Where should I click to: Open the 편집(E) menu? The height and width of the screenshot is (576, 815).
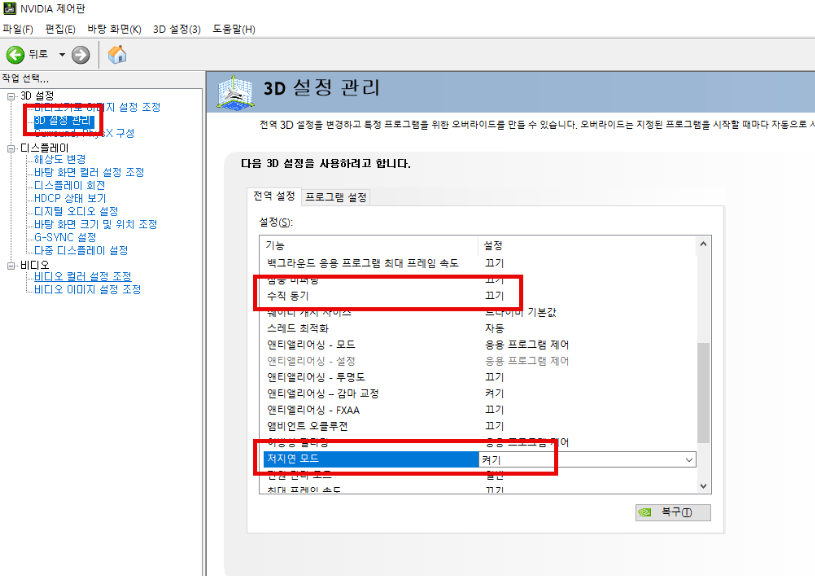pos(60,30)
